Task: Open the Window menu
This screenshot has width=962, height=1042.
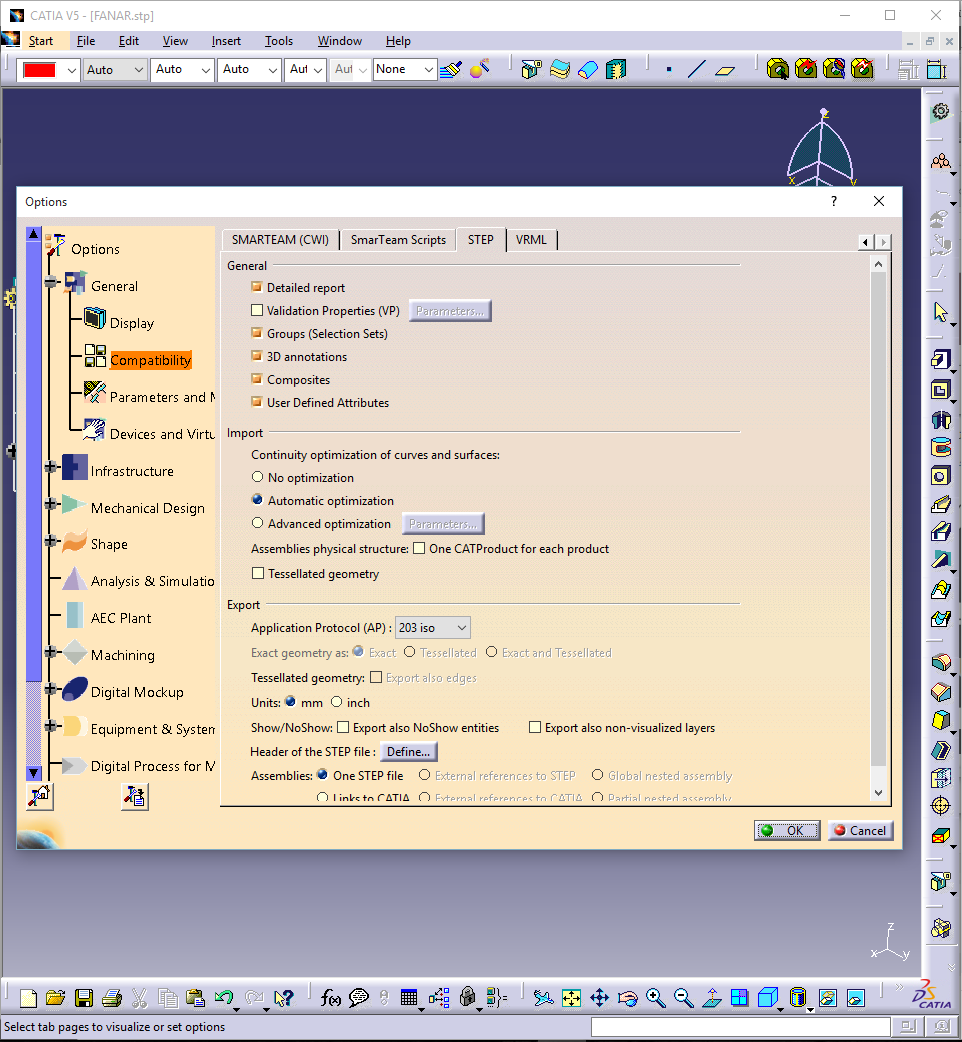Action: click(339, 41)
